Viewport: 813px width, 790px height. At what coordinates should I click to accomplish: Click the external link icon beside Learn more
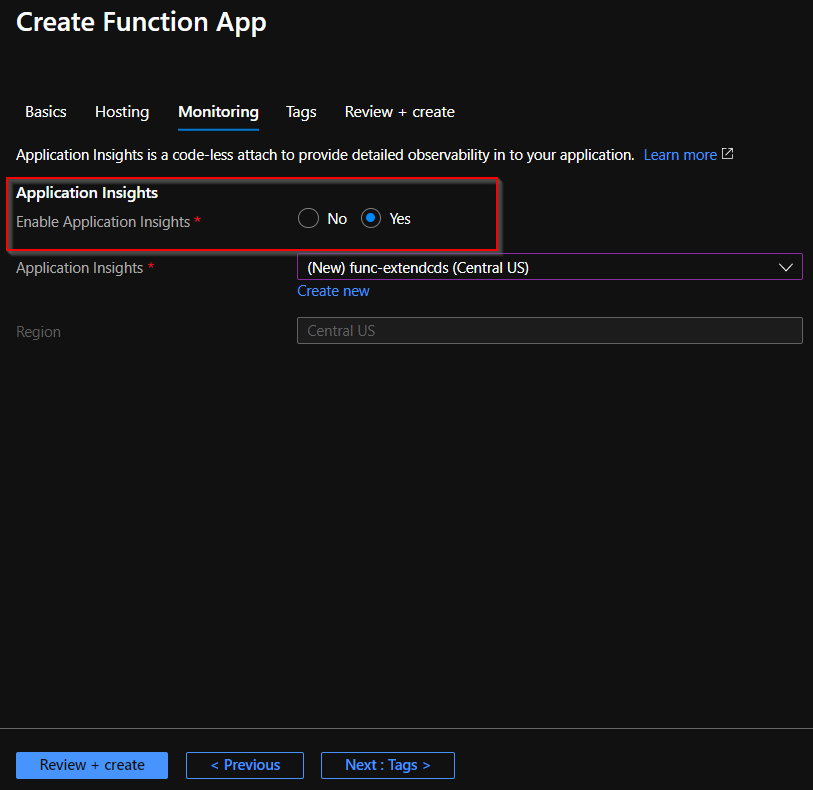[727, 154]
